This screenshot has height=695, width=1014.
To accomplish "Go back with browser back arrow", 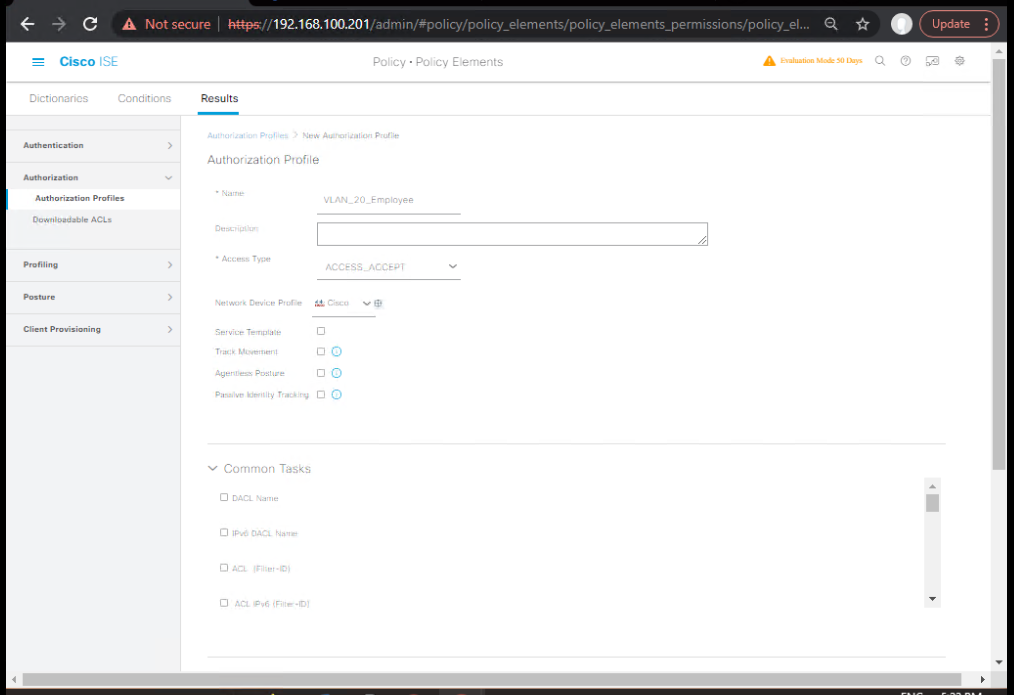I will pos(27,24).
